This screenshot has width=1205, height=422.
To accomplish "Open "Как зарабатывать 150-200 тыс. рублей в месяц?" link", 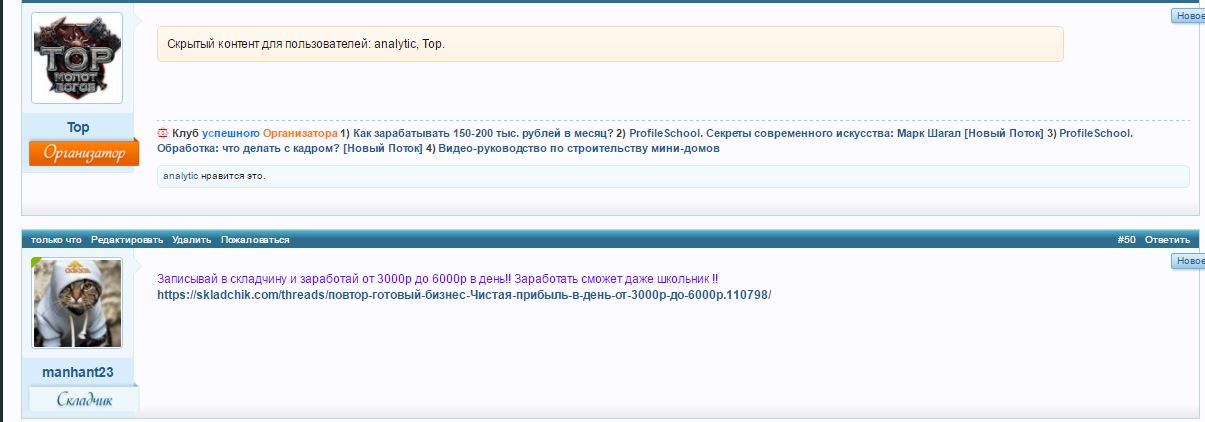I will [x=483, y=133].
